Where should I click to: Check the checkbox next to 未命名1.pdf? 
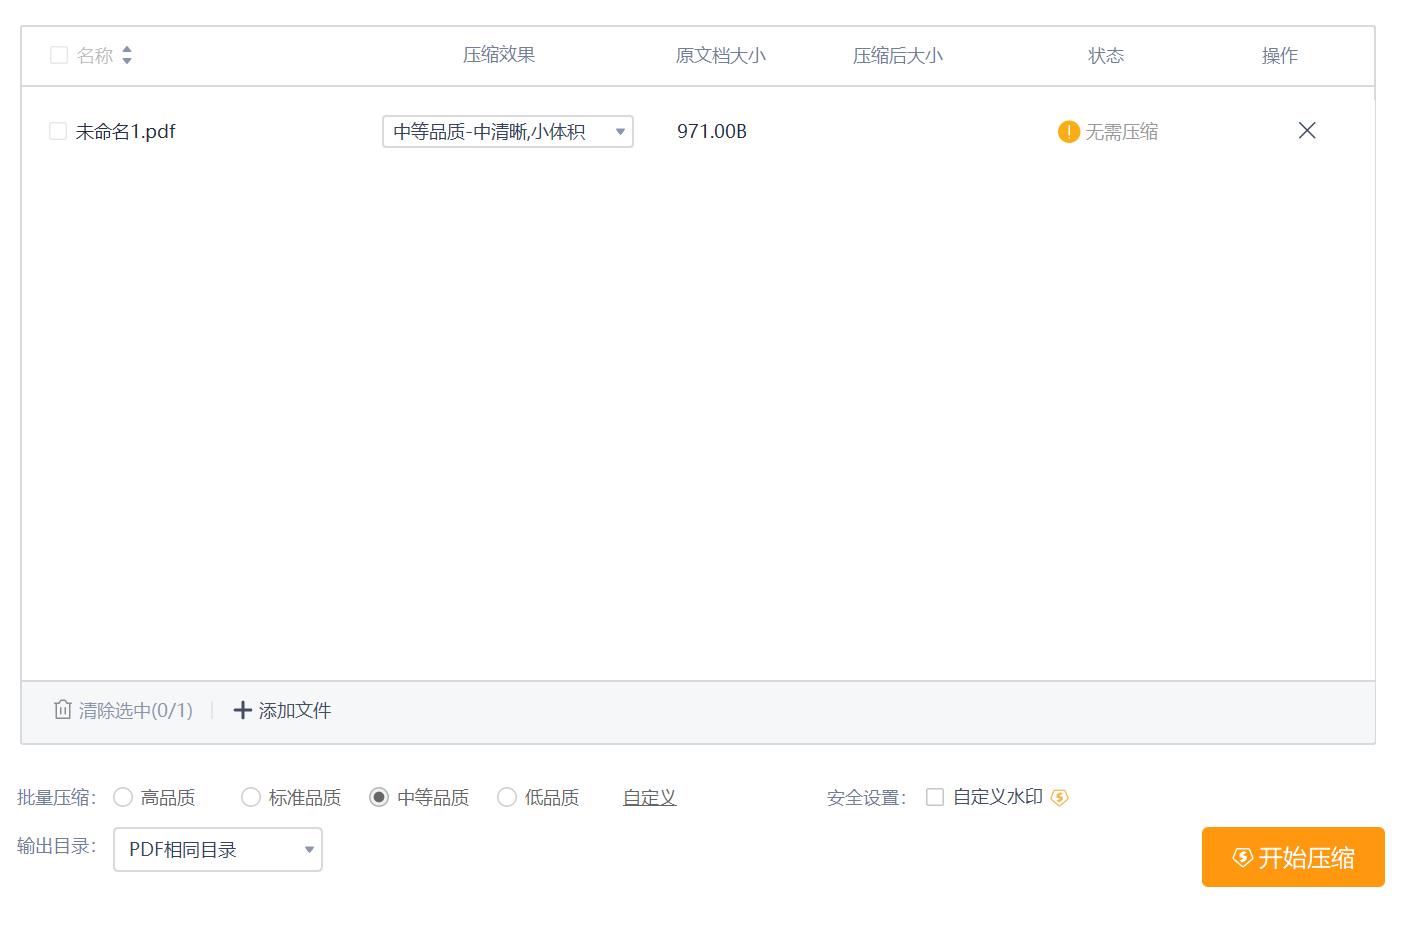pyautogui.click(x=58, y=130)
